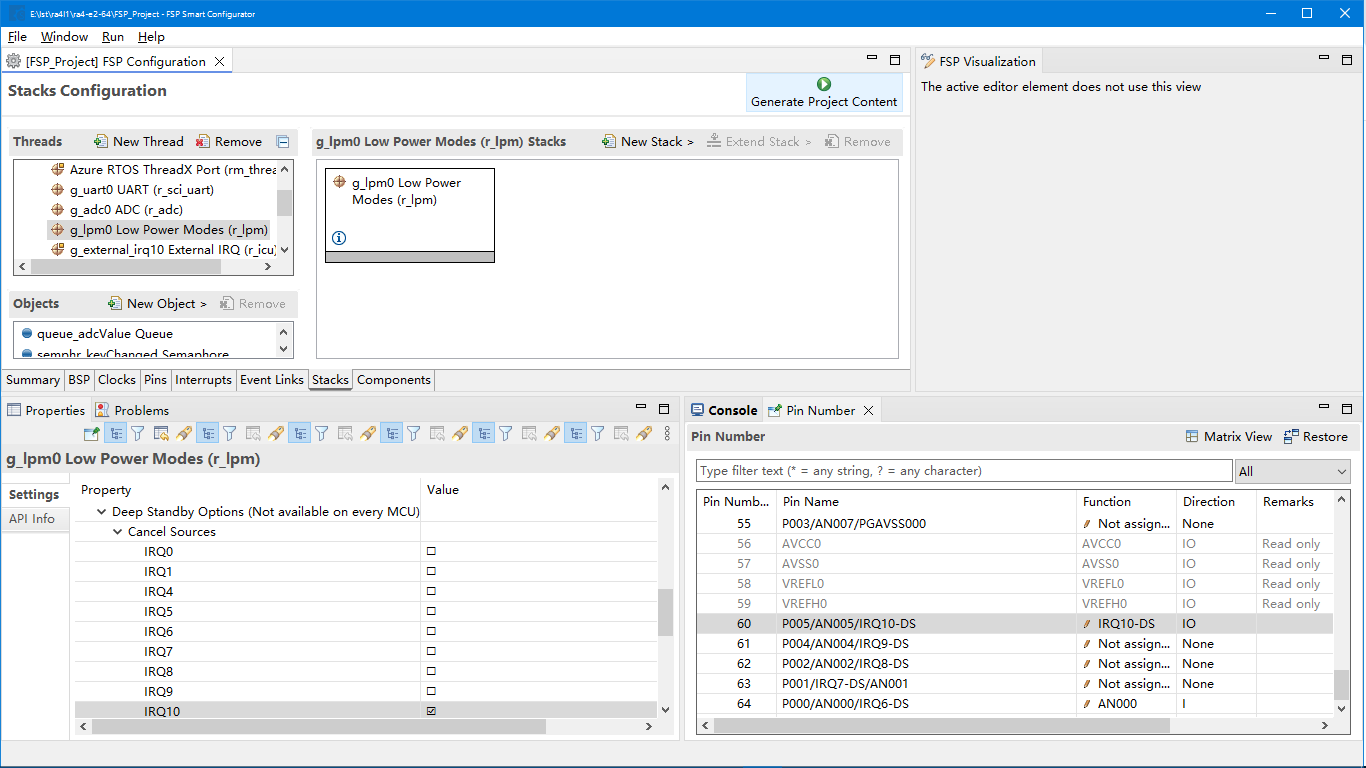Image resolution: width=1366 pixels, height=768 pixels.
Task: Open the New Object dropdown menu
Action: (157, 304)
